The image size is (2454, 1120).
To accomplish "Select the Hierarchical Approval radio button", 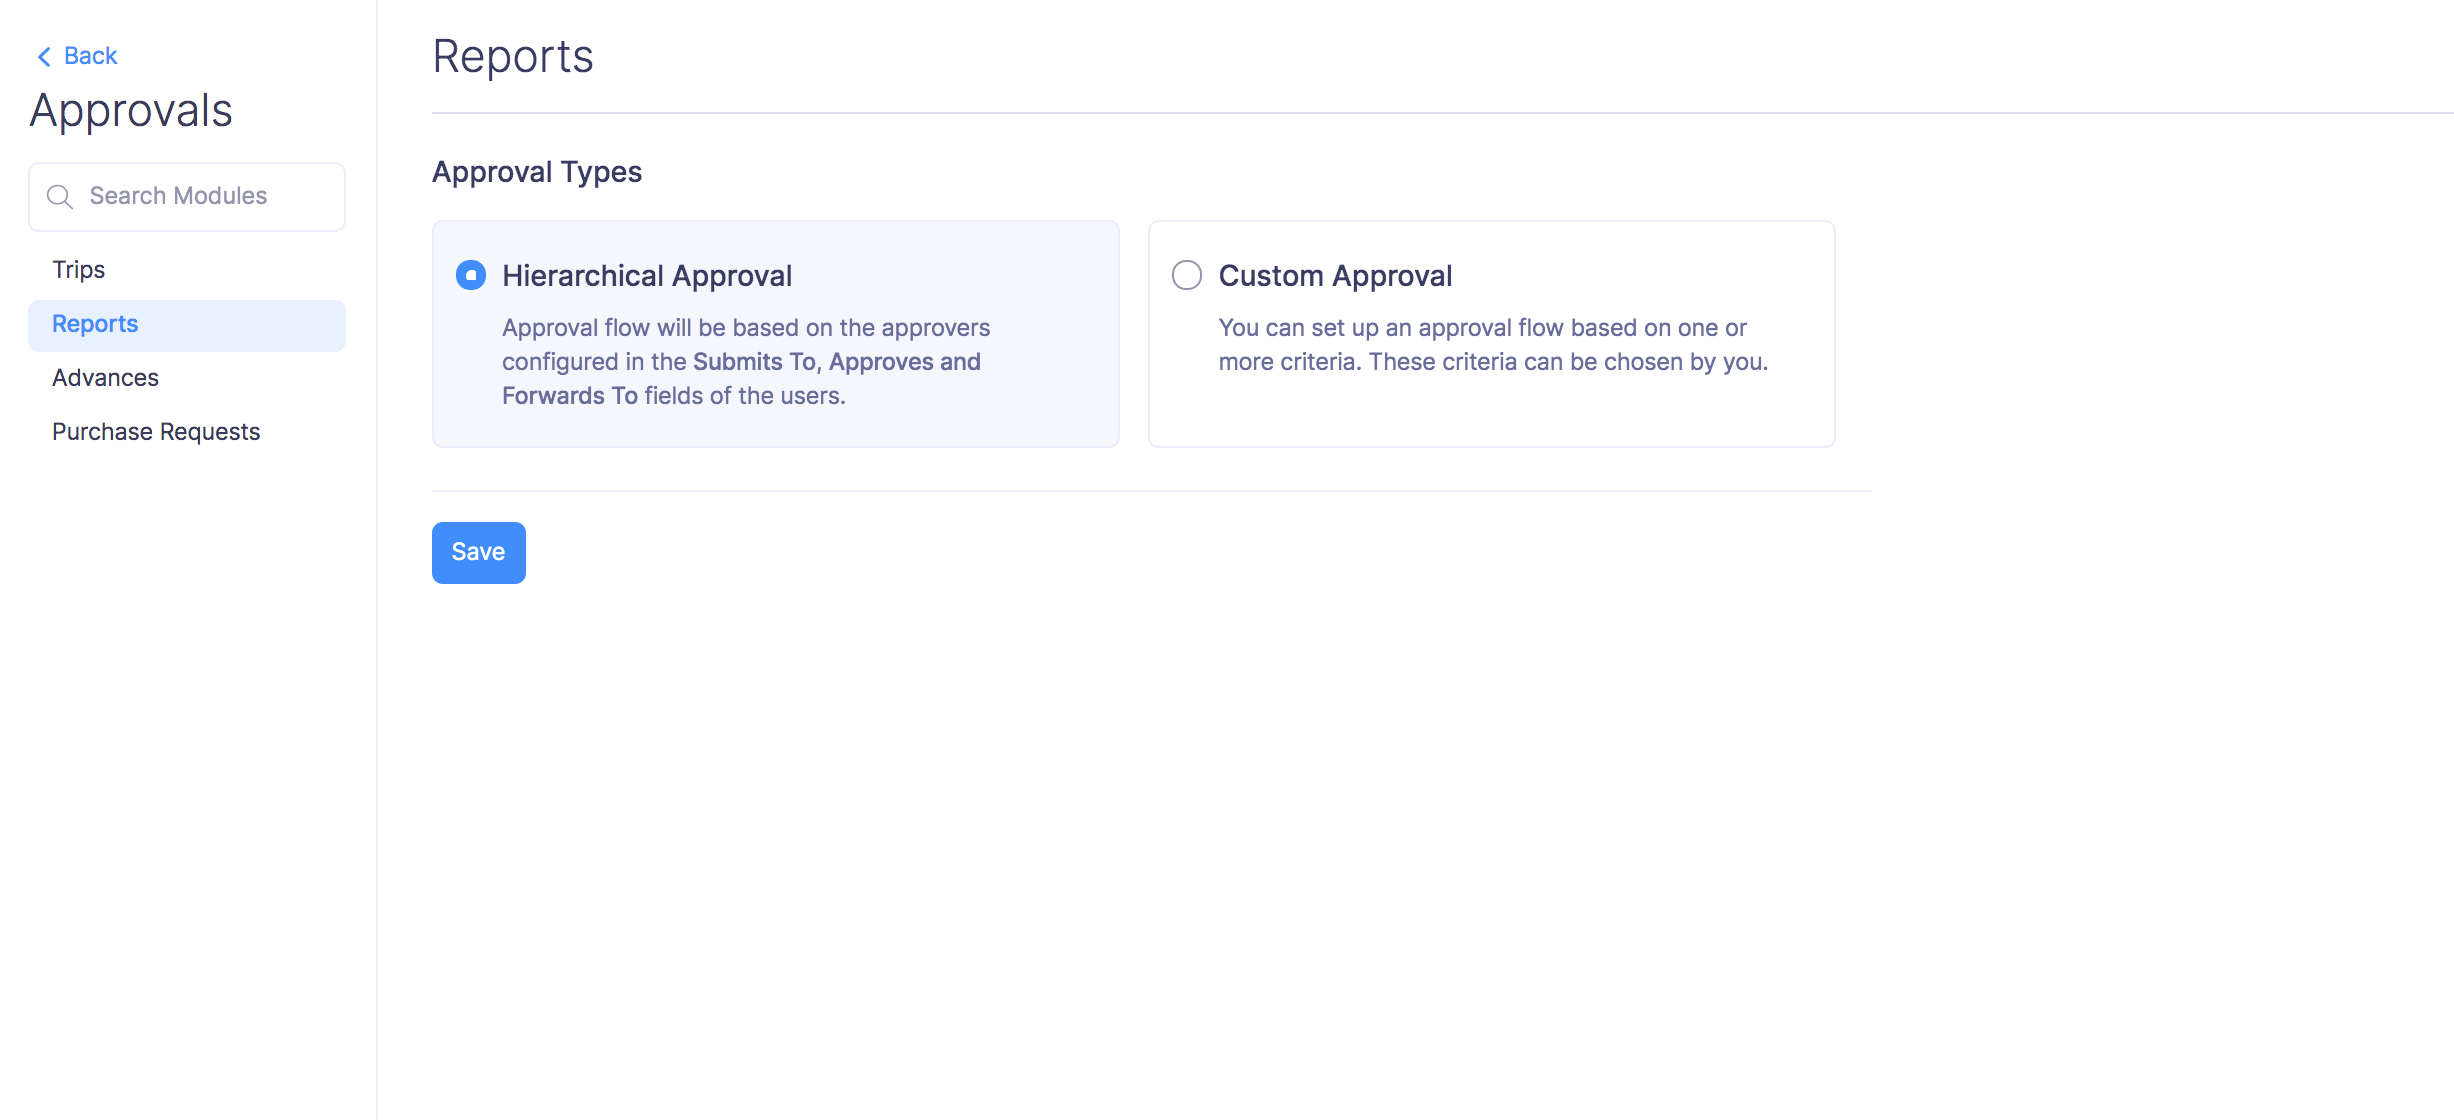I will tap(471, 275).
